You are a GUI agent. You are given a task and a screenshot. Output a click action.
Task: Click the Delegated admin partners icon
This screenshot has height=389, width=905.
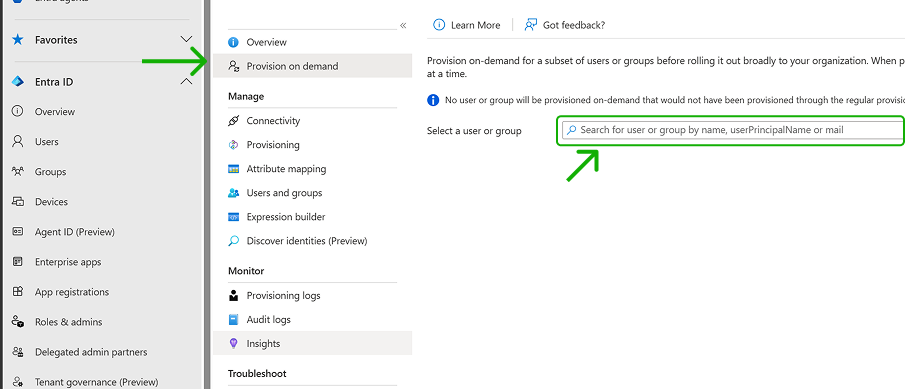click(x=18, y=351)
